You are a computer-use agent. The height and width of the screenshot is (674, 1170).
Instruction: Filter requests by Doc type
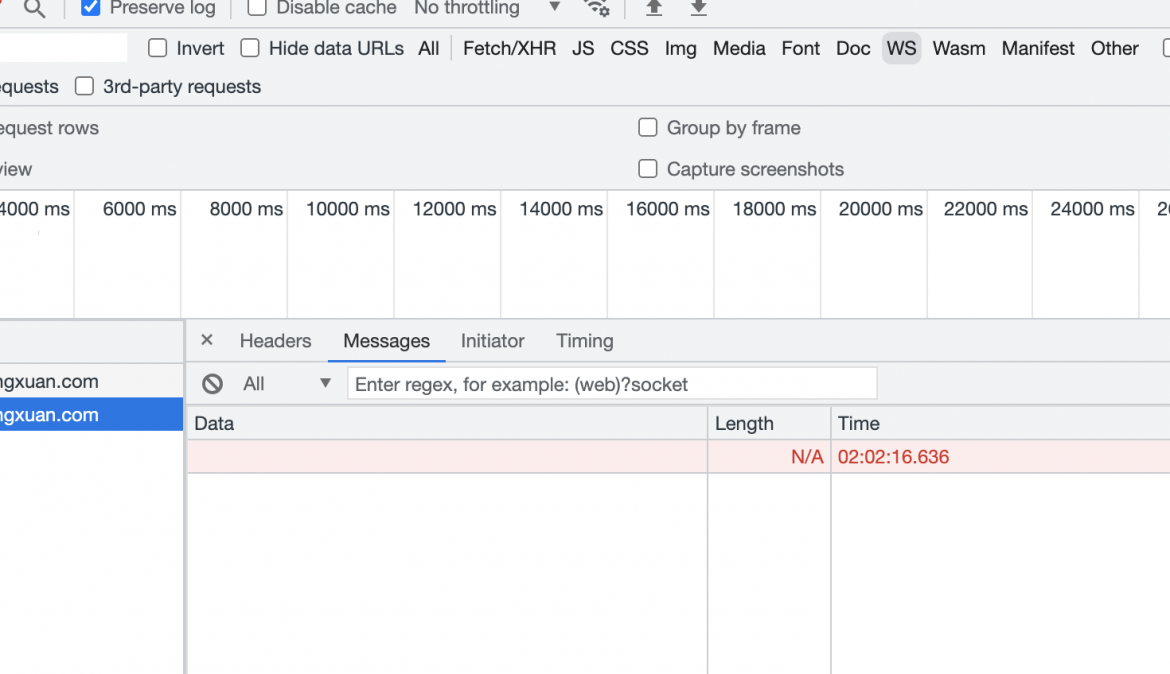pos(853,49)
